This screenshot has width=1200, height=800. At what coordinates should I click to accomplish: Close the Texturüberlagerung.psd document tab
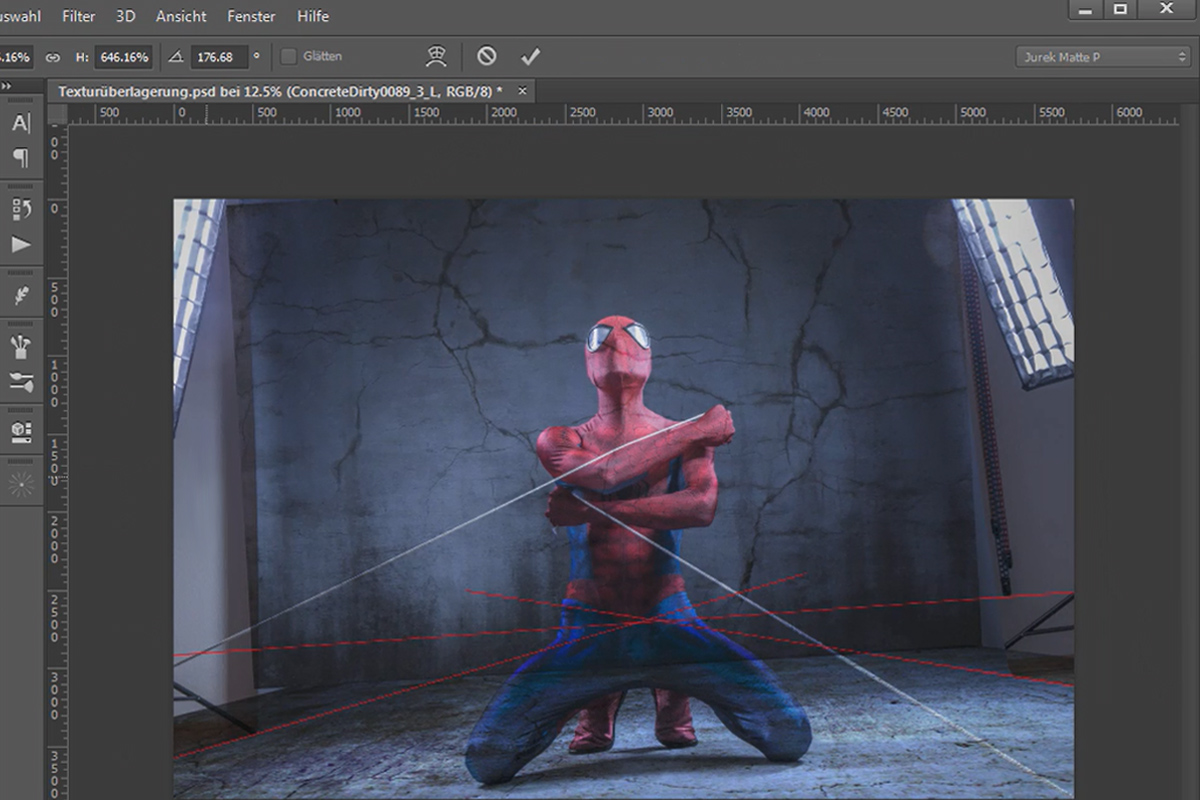pyautogui.click(x=521, y=91)
